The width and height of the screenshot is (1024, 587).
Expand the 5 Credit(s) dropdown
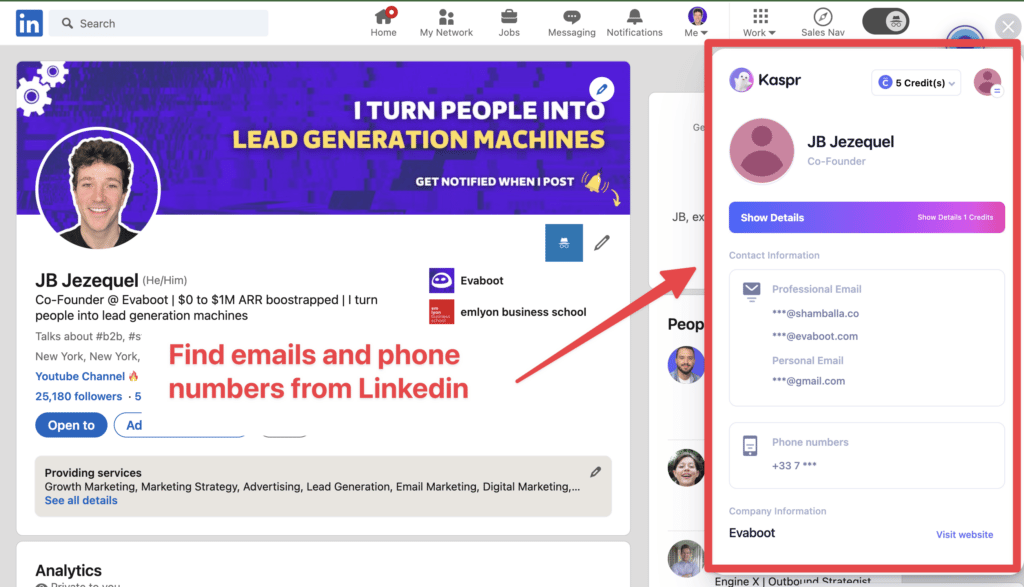(916, 83)
